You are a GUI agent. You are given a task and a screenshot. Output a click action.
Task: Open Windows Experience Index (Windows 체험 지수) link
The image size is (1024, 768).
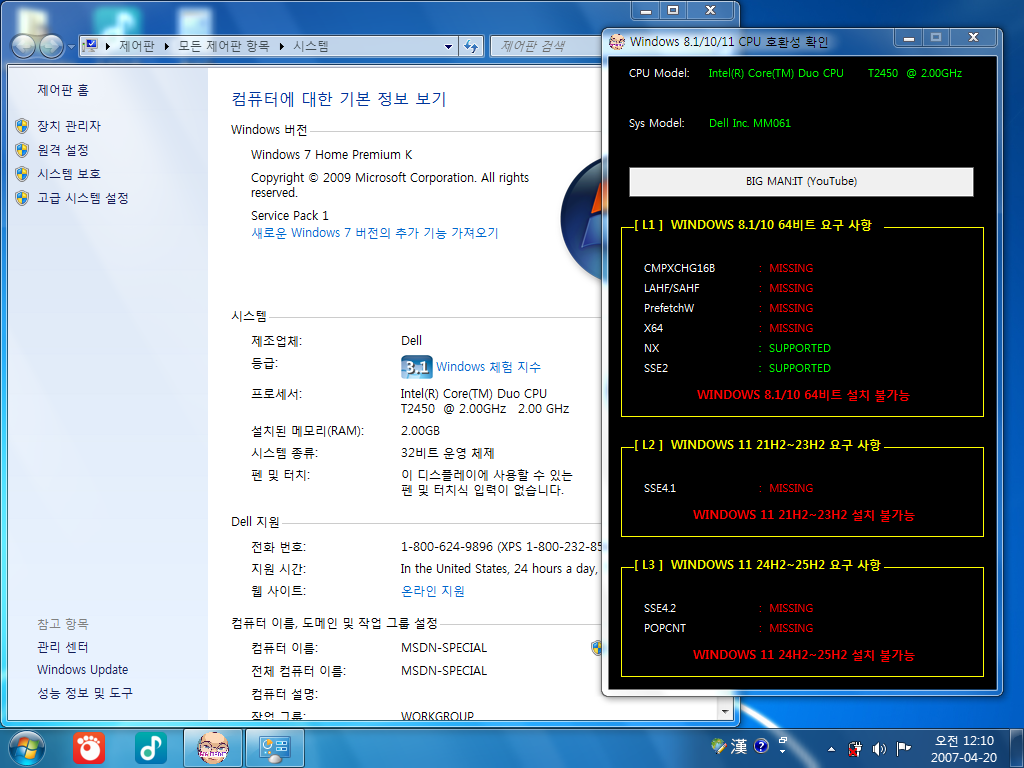488,367
